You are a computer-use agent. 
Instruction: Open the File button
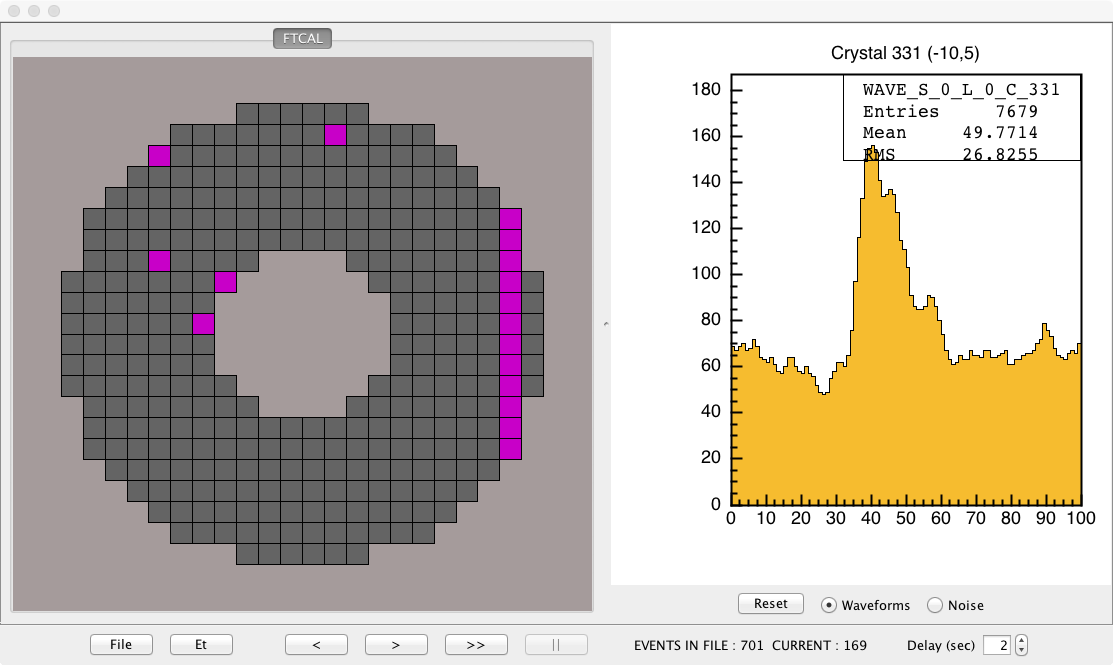tap(121, 645)
